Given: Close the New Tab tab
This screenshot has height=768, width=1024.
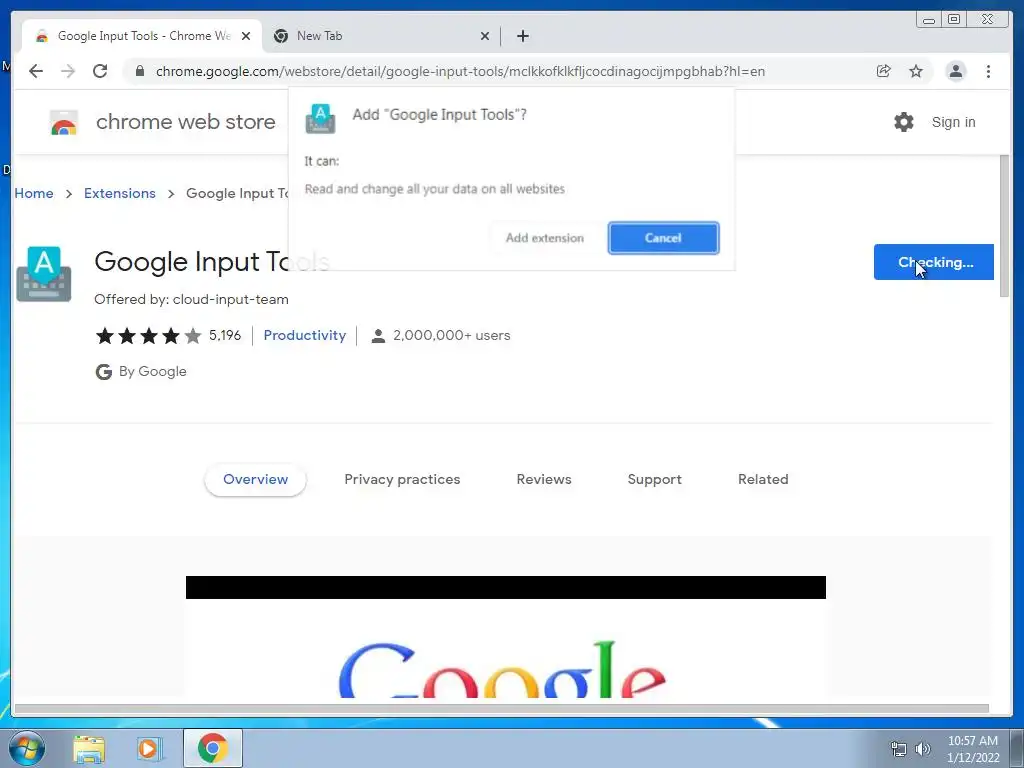Looking at the screenshot, I should click(x=485, y=36).
